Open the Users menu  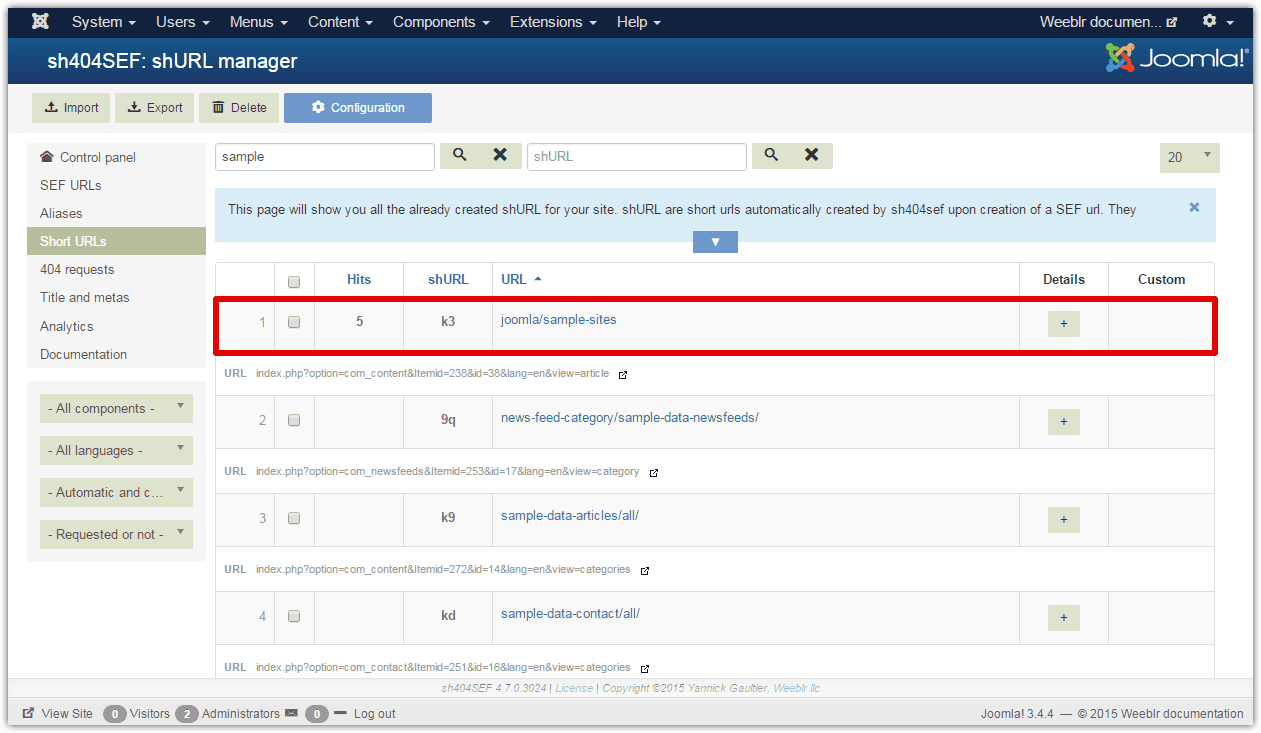(x=183, y=21)
